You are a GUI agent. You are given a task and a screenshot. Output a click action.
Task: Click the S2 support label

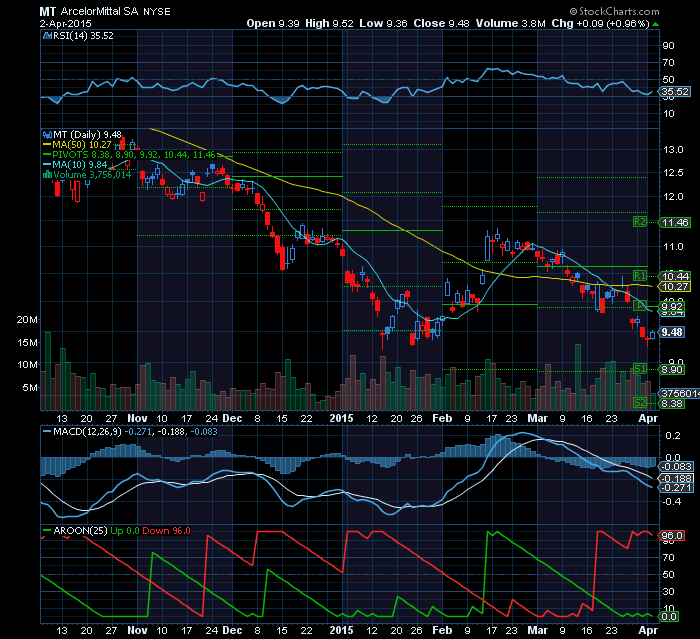pos(640,403)
